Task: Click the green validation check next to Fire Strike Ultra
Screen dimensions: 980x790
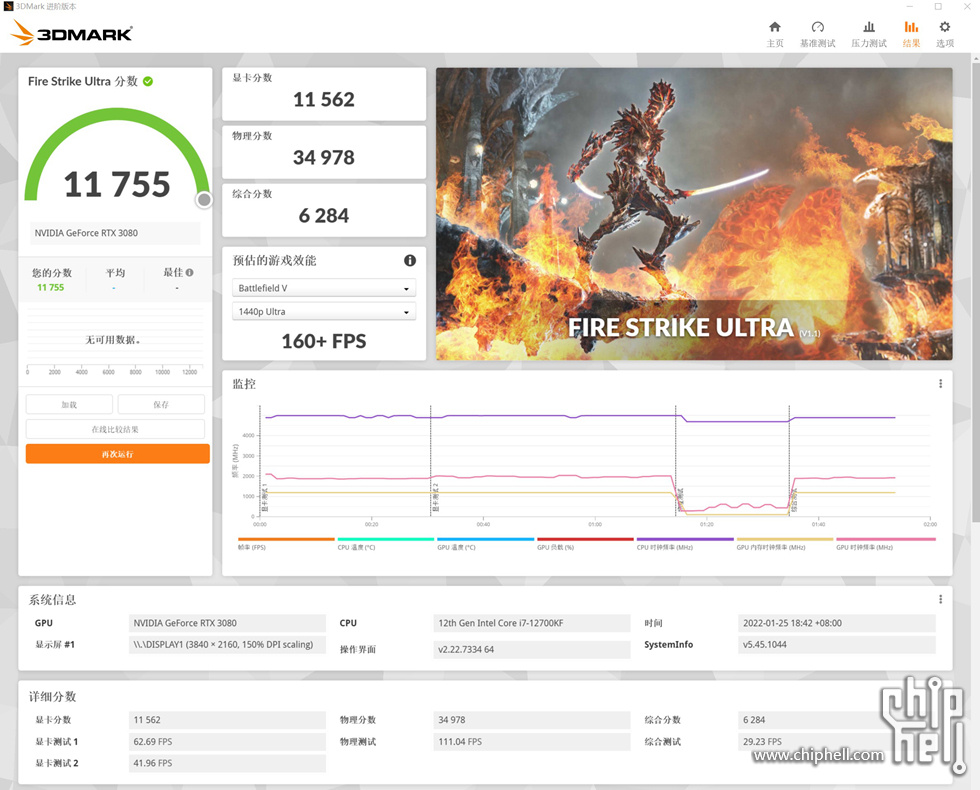Action: pyautogui.click(x=148, y=81)
